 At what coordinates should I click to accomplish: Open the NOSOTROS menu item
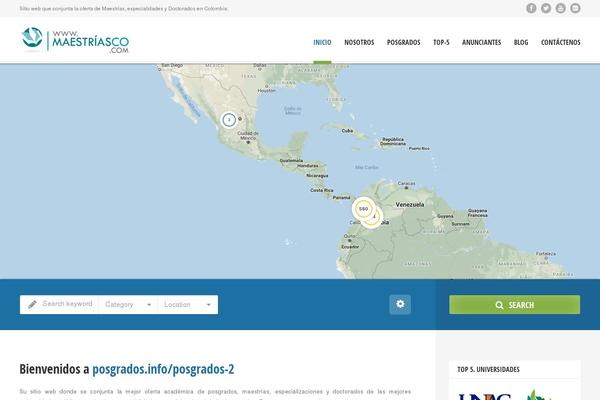359,42
